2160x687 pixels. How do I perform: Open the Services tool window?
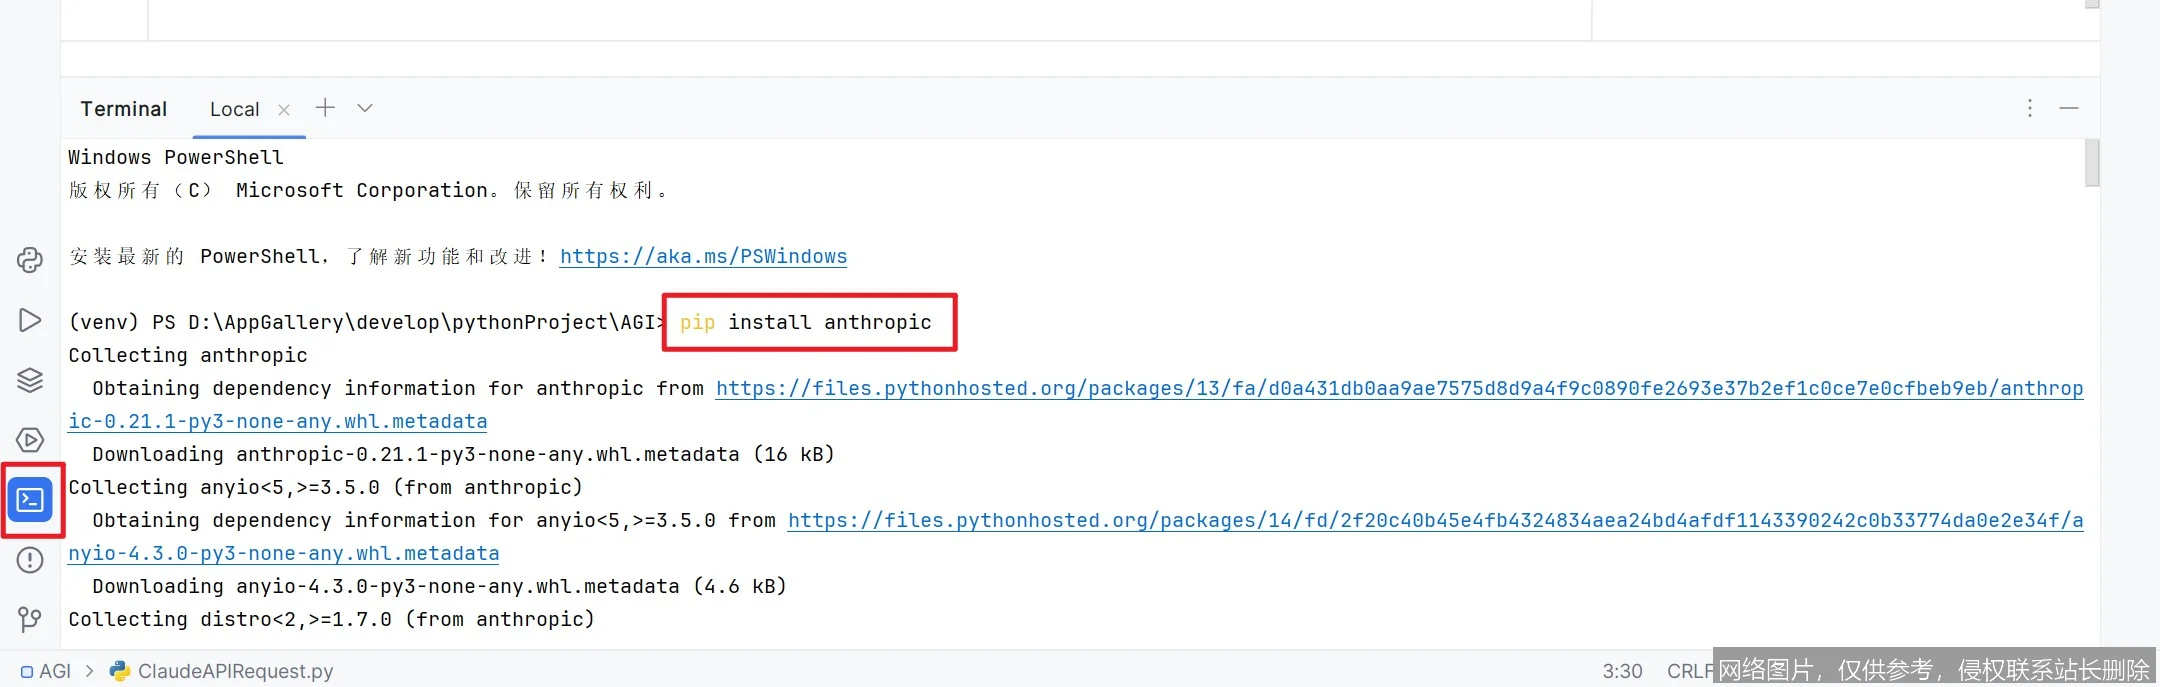[30, 440]
